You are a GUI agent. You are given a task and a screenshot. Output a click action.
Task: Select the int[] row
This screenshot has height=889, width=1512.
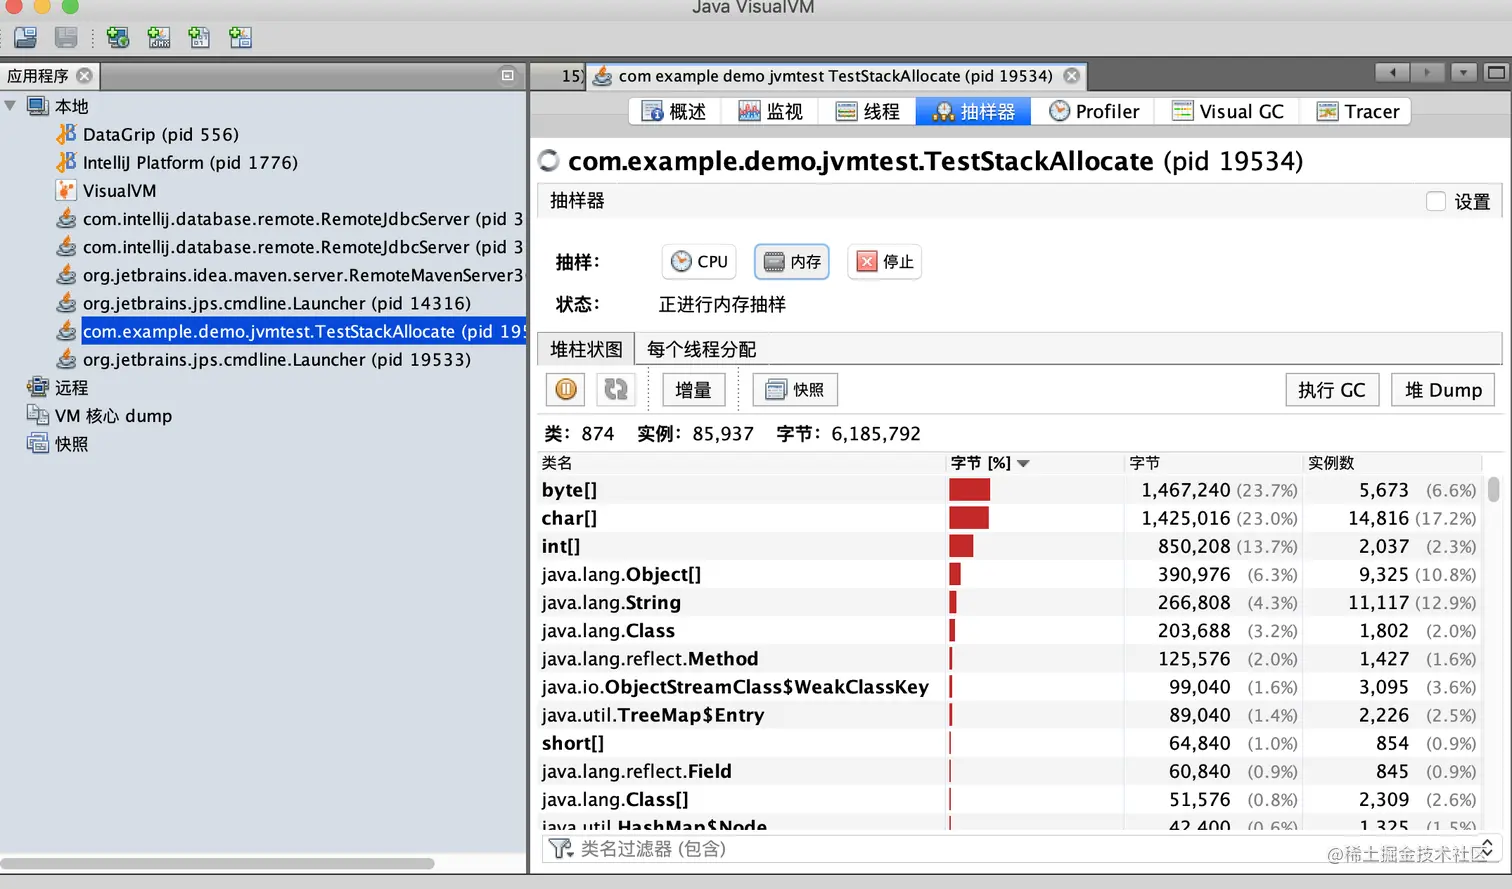tap(1010, 546)
